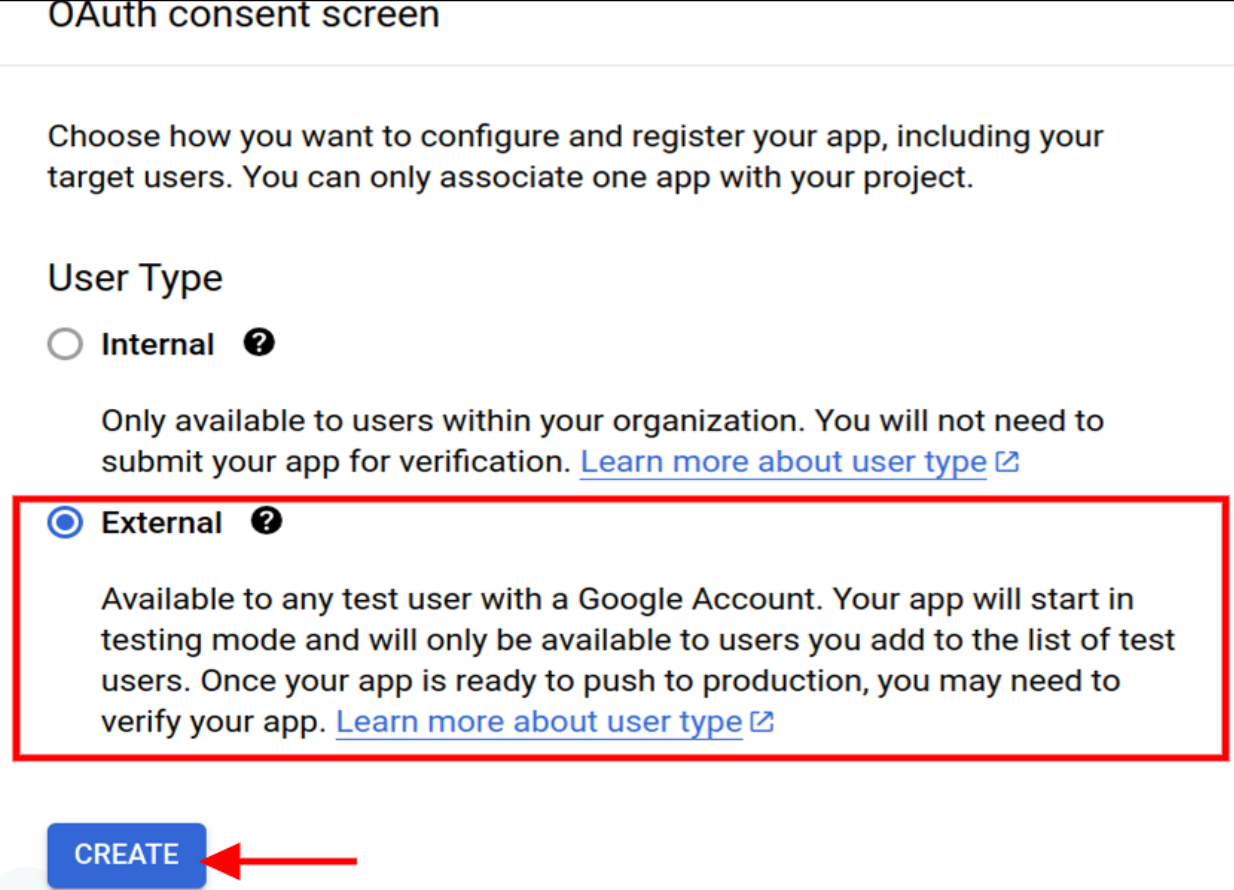Image resolution: width=1234 pixels, height=890 pixels.
Task: Click the External option label
Action: click(162, 523)
